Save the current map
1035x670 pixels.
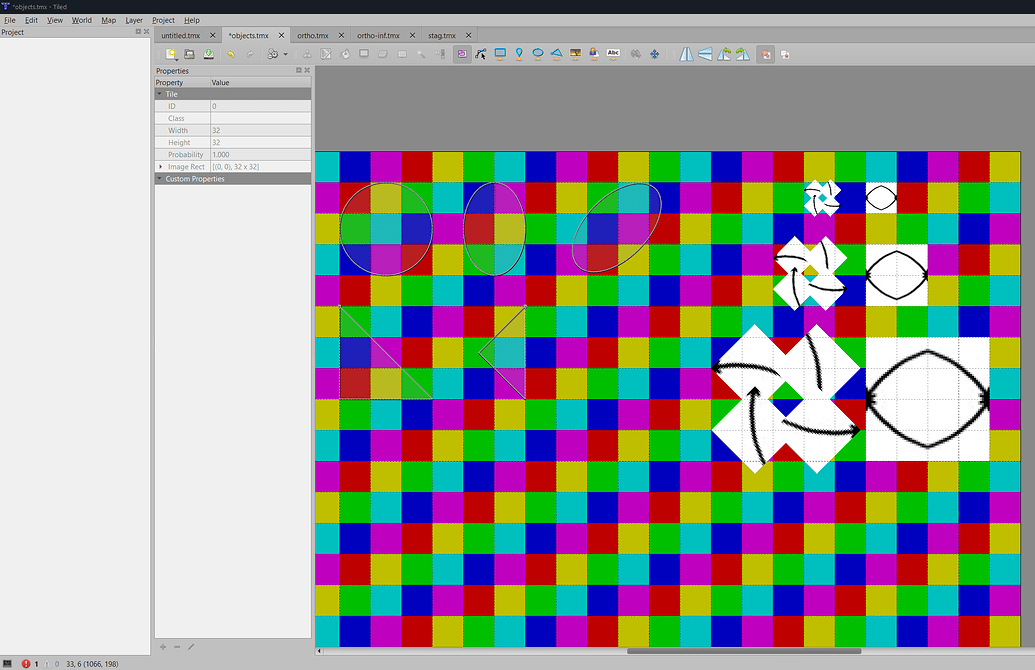pos(207,54)
